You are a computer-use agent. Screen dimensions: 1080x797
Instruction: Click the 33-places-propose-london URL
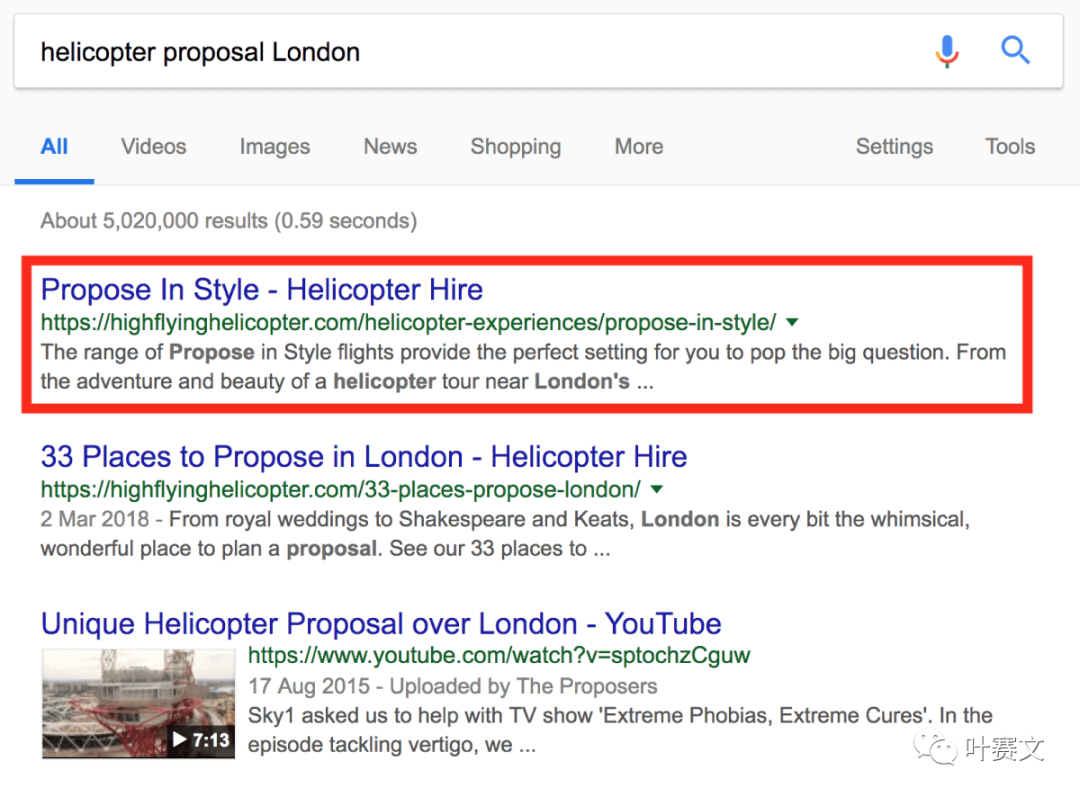[x=341, y=490]
